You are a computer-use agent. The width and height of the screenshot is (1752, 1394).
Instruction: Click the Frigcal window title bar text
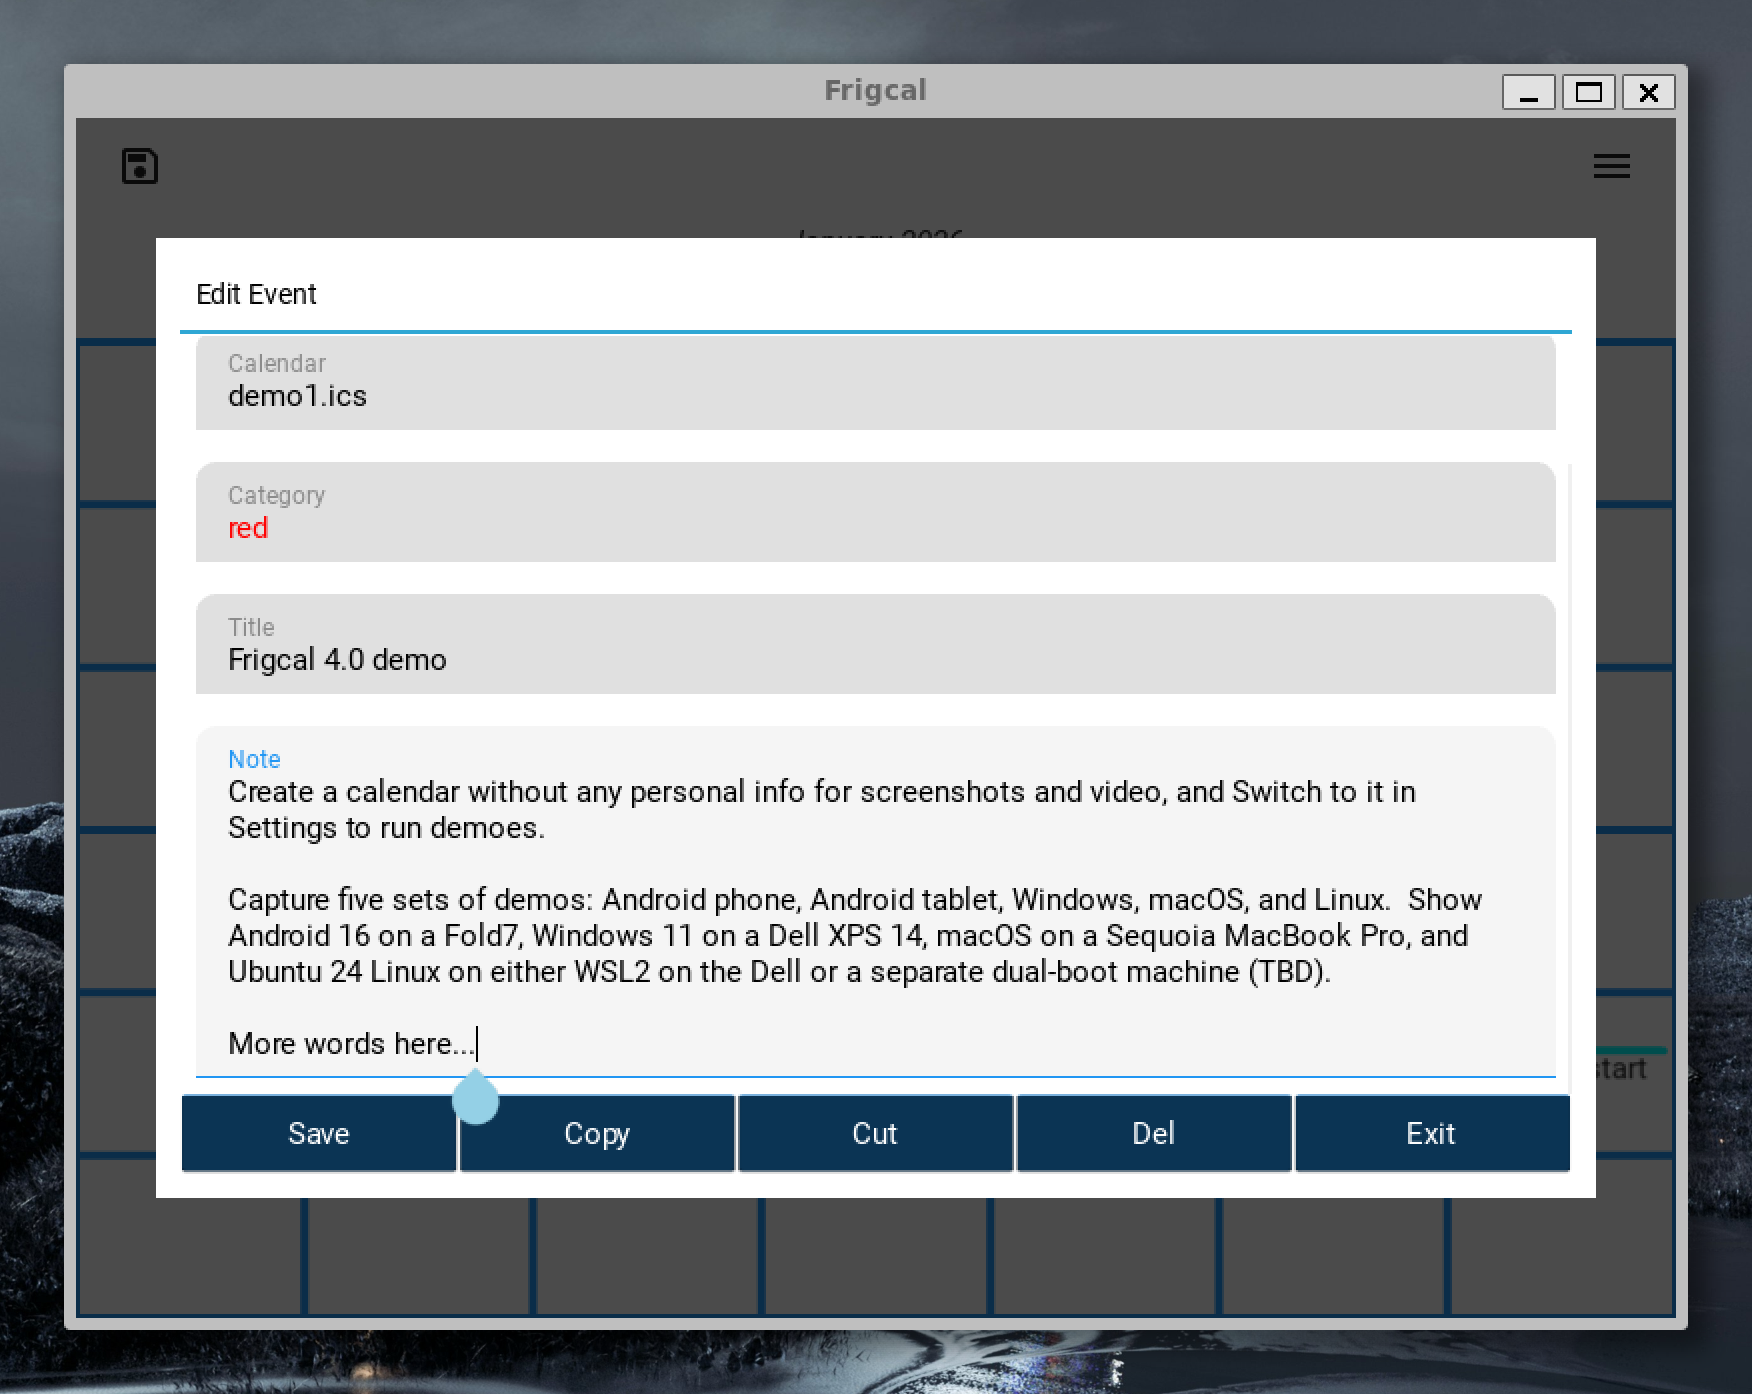pos(875,91)
